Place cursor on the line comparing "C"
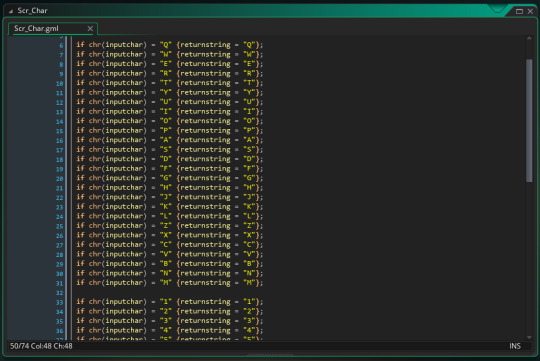The image size is (540, 361). [x=169, y=245]
